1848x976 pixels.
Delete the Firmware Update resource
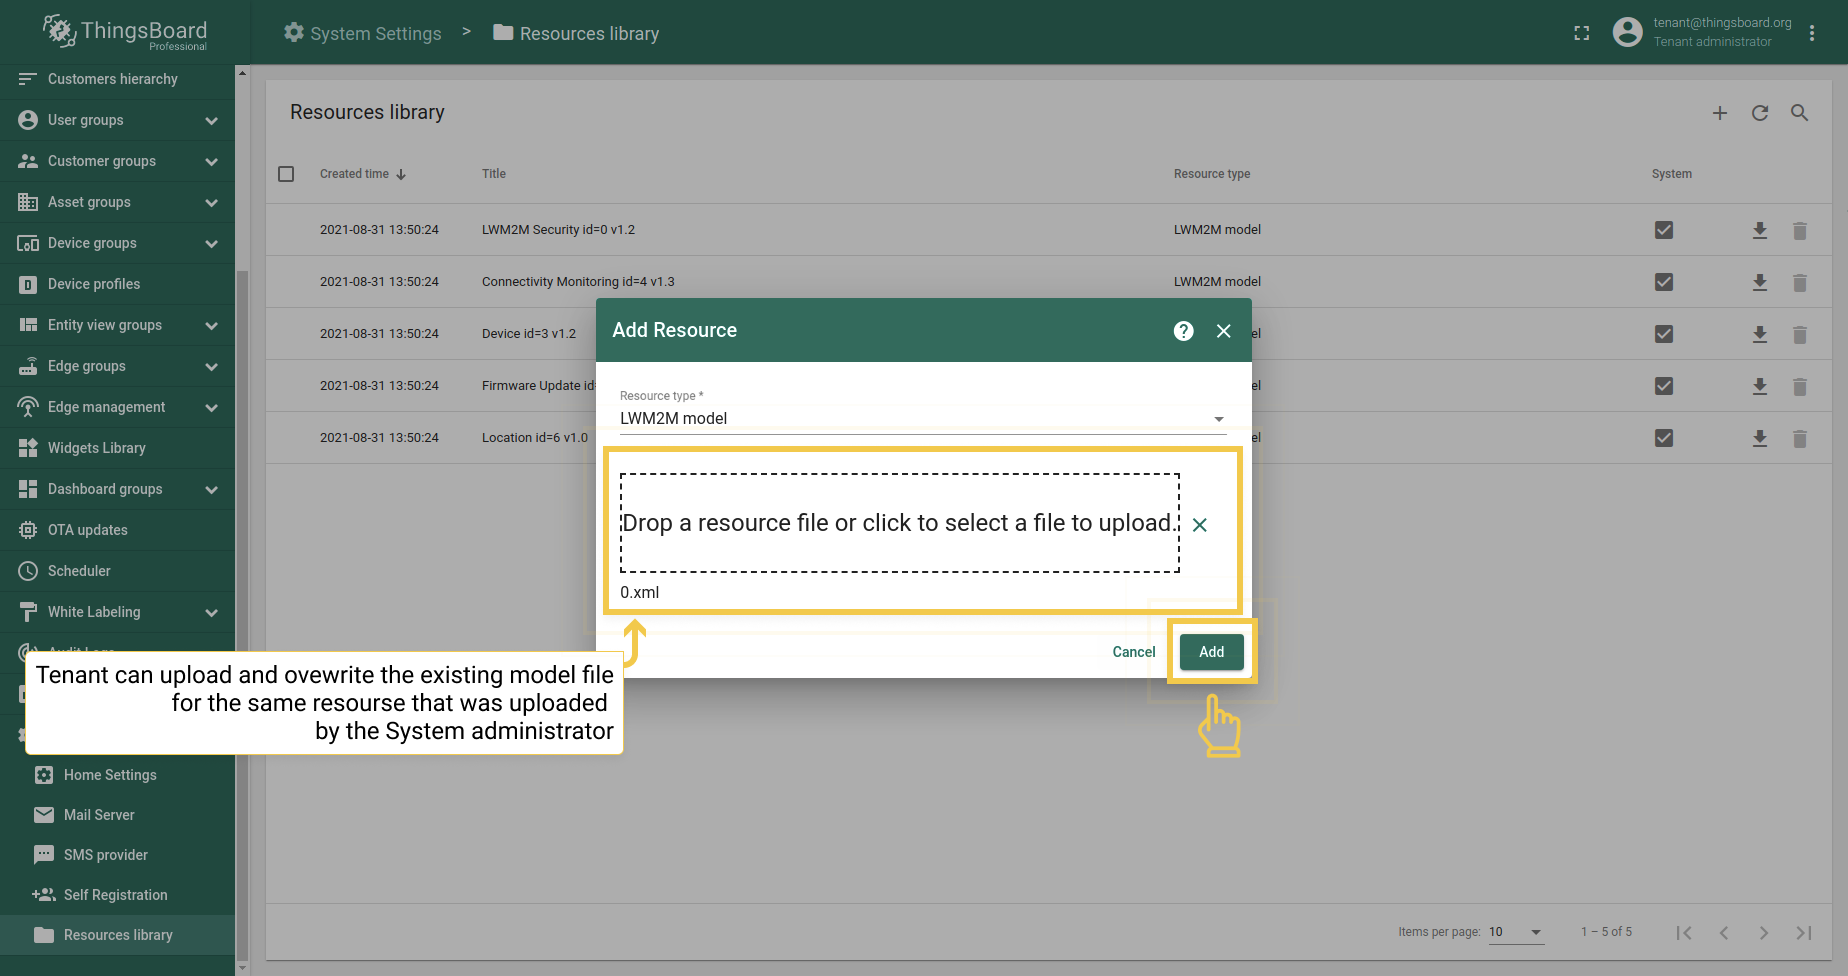tap(1800, 387)
